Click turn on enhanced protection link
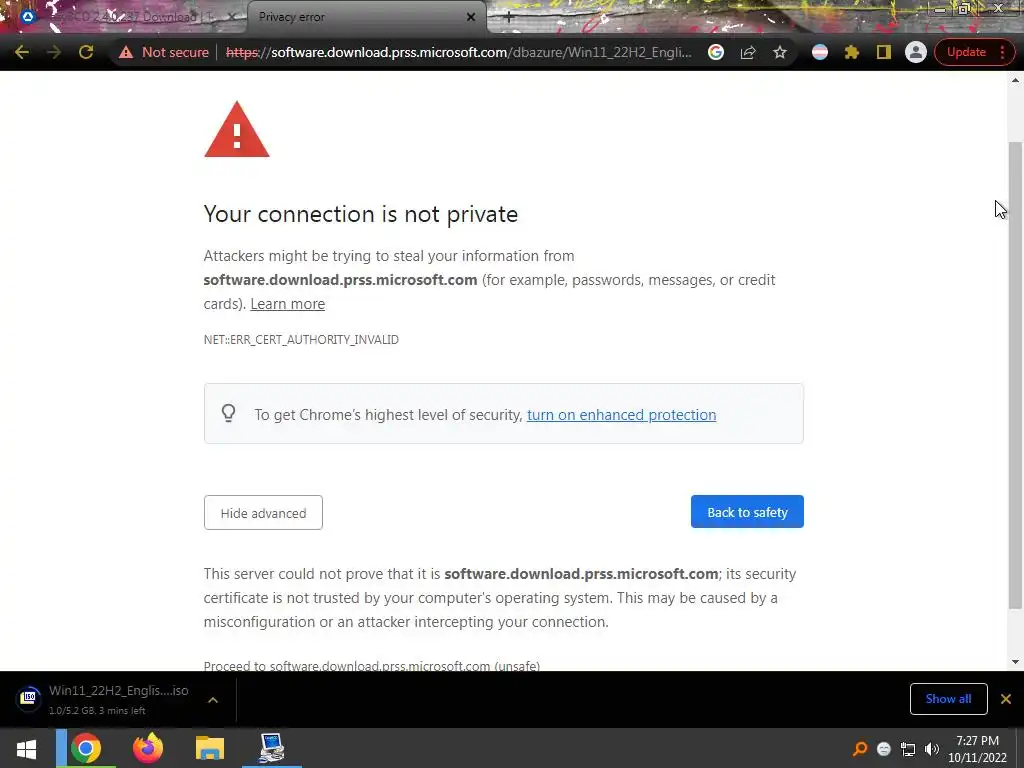Viewport: 1024px width, 768px height. 621,415
